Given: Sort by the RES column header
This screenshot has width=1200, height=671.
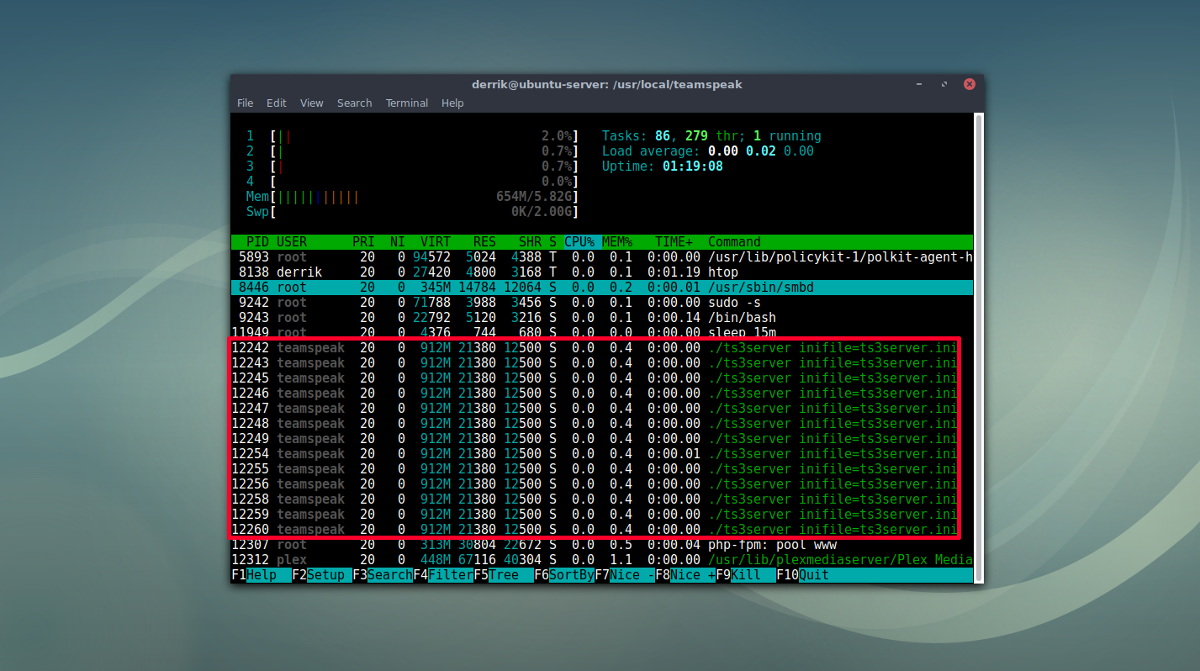Looking at the screenshot, I should pyautogui.click(x=485, y=242).
